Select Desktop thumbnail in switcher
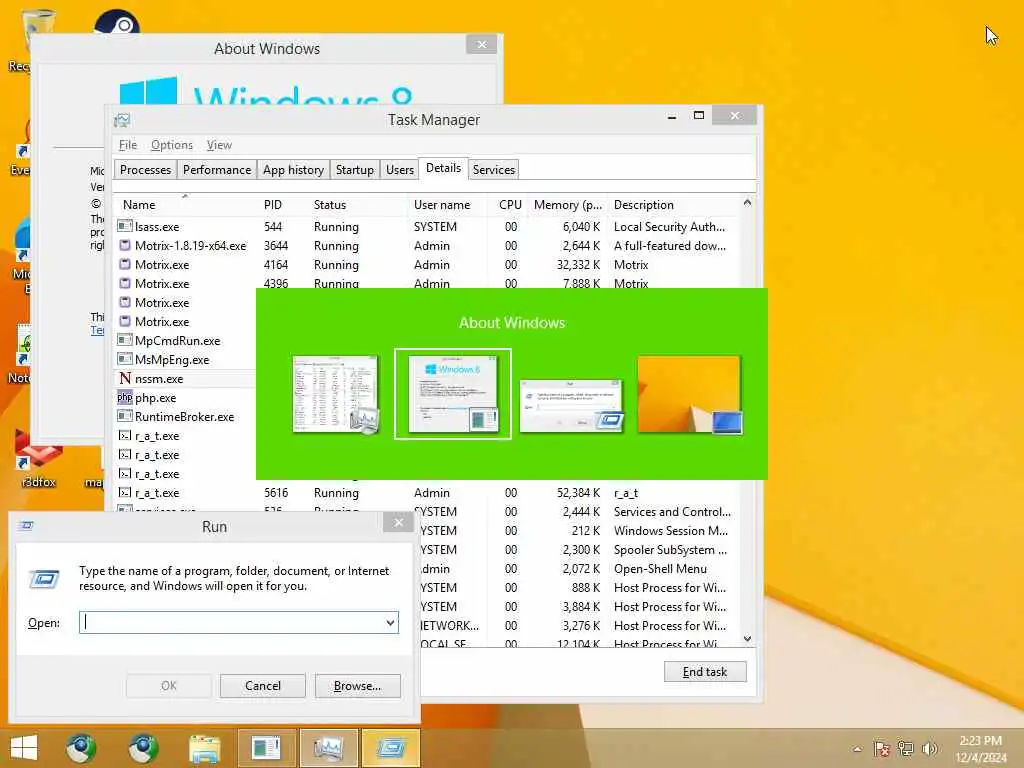Image resolution: width=1024 pixels, height=768 pixels. click(x=690, y=394)
